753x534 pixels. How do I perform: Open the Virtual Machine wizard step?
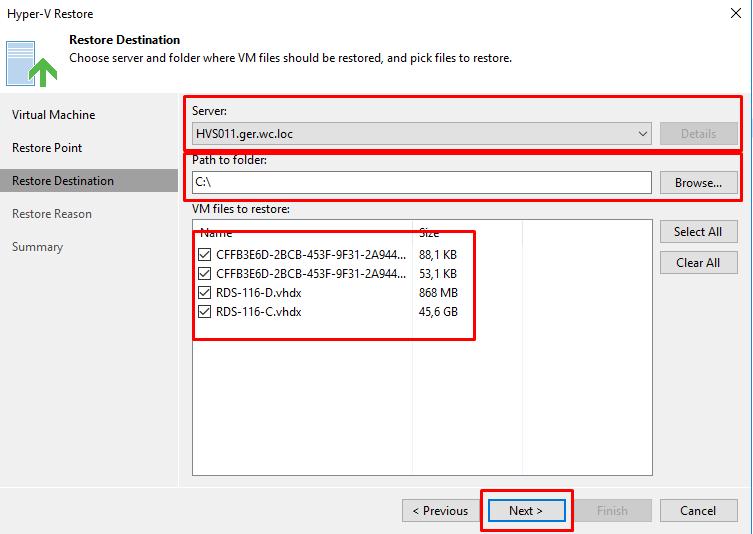coord(54,115)
